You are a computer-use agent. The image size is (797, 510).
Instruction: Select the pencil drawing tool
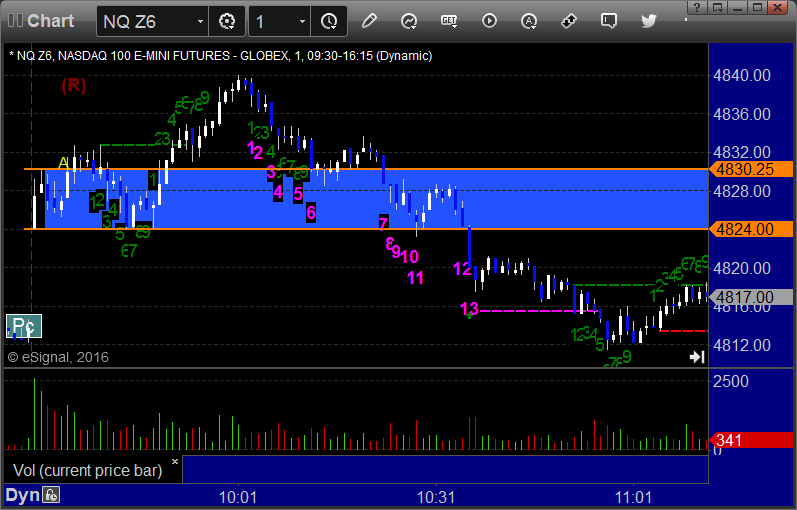pyautogui.click(x=369, y=21)
